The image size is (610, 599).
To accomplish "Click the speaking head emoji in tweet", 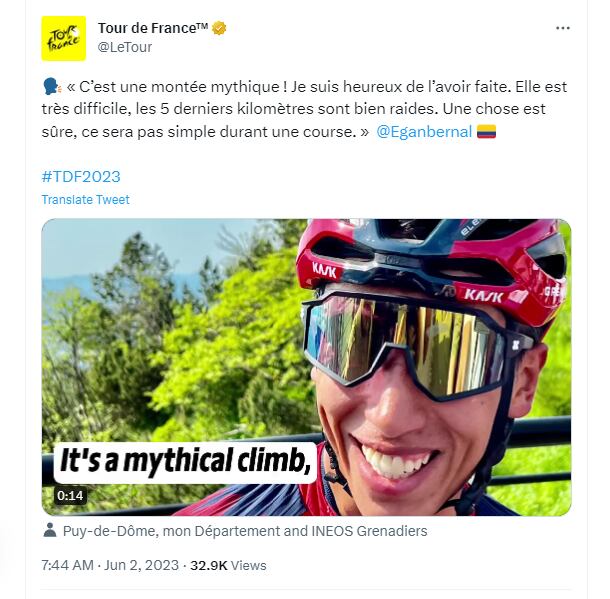I will [50, 87].
